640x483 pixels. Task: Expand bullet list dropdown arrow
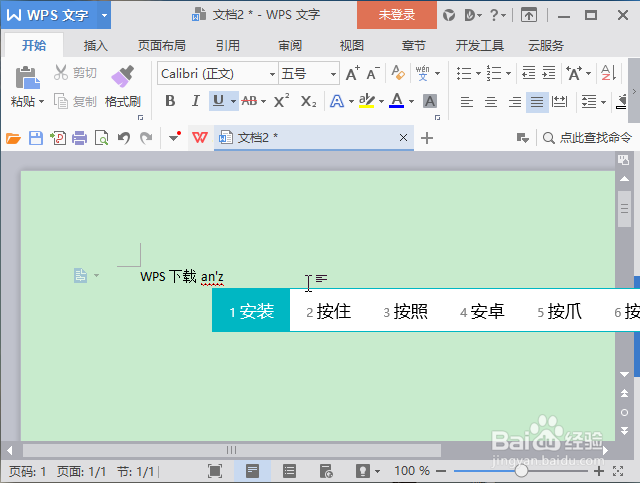pos(478,73)
